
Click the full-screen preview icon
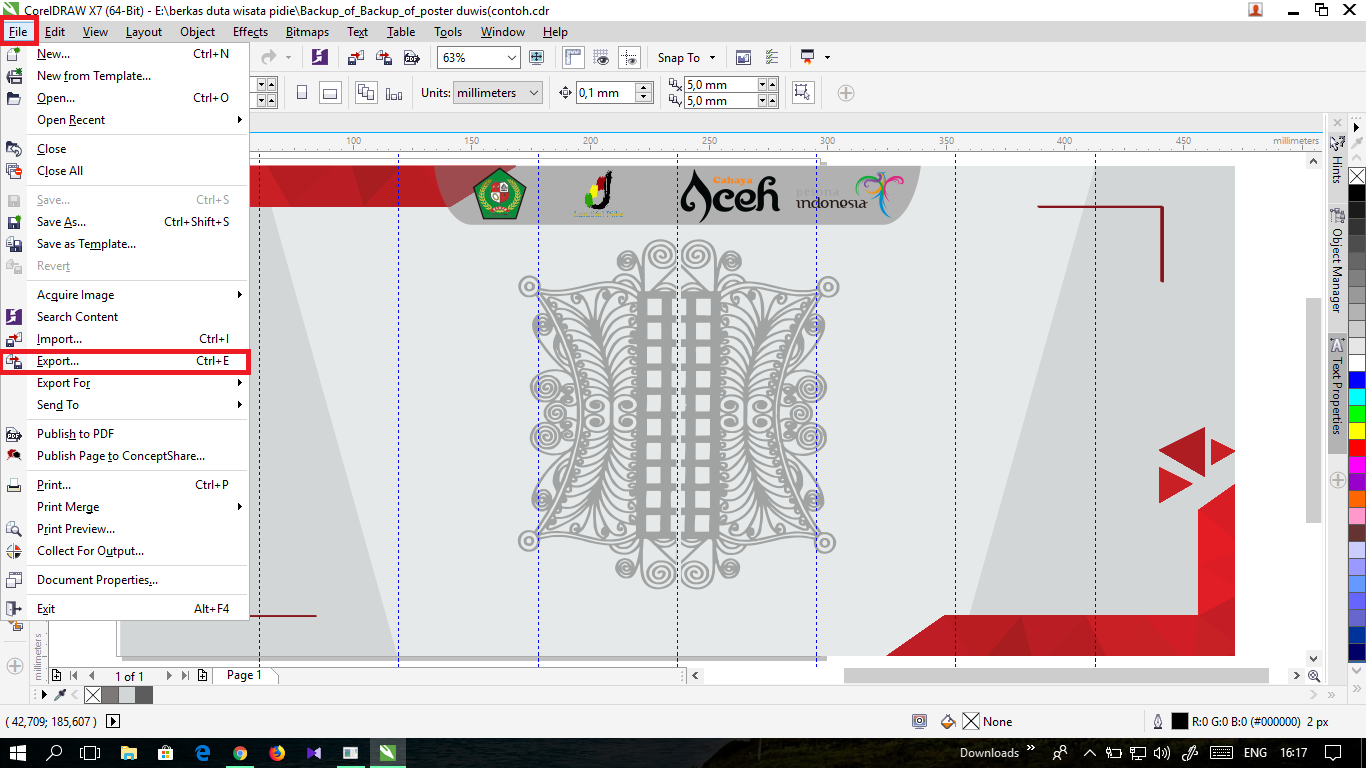[536, 57]
